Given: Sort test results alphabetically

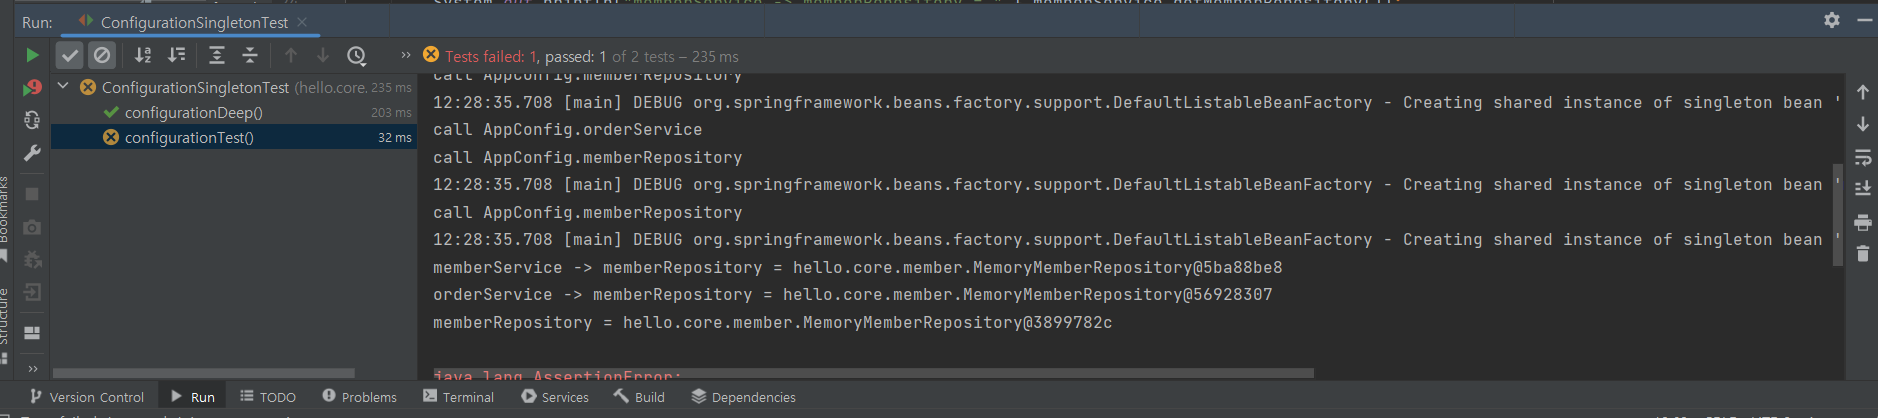Looking at the screenshot, I should tap(143, 56).
